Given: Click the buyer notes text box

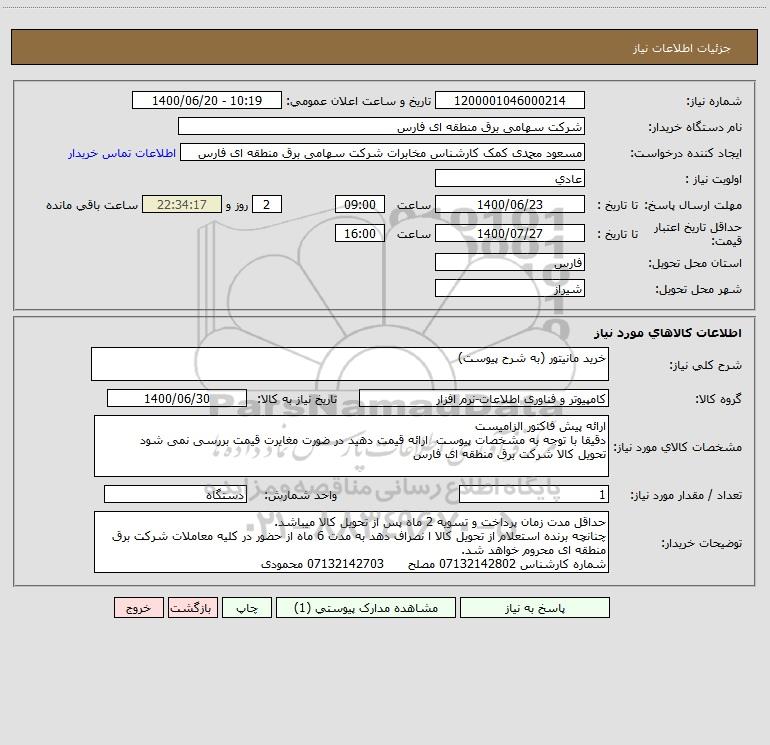Looking at the screenshot, I should click(x=351, y=542).
